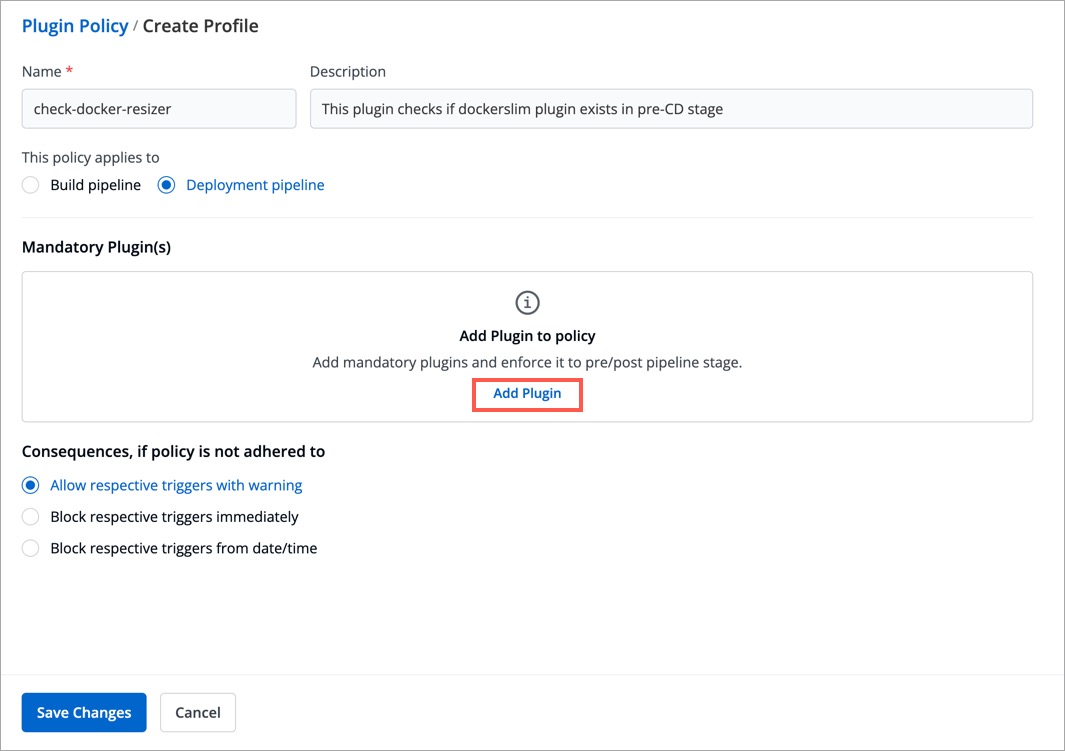
Task: Click the Mandatory Plugin(s) section heading
Action: (x=96, y=247)
